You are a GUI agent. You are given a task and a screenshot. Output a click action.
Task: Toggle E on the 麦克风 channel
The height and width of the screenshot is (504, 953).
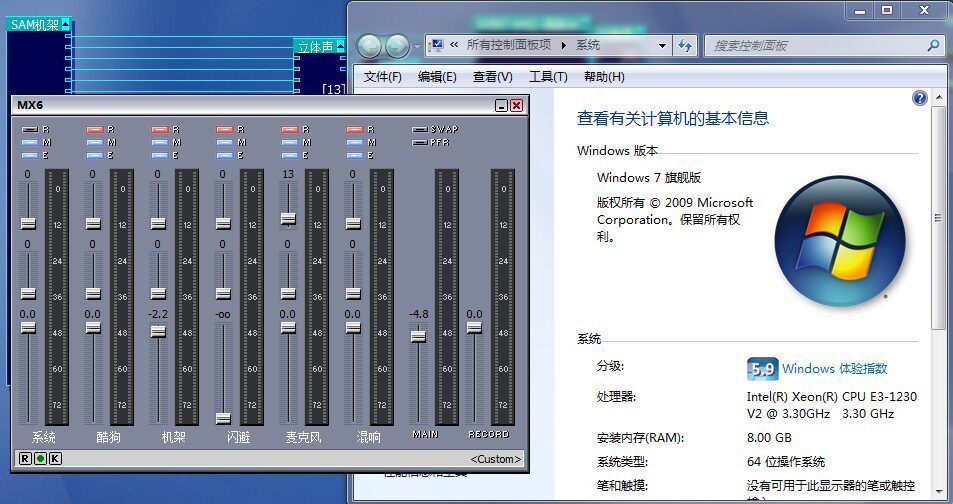[x=290, y=156]
